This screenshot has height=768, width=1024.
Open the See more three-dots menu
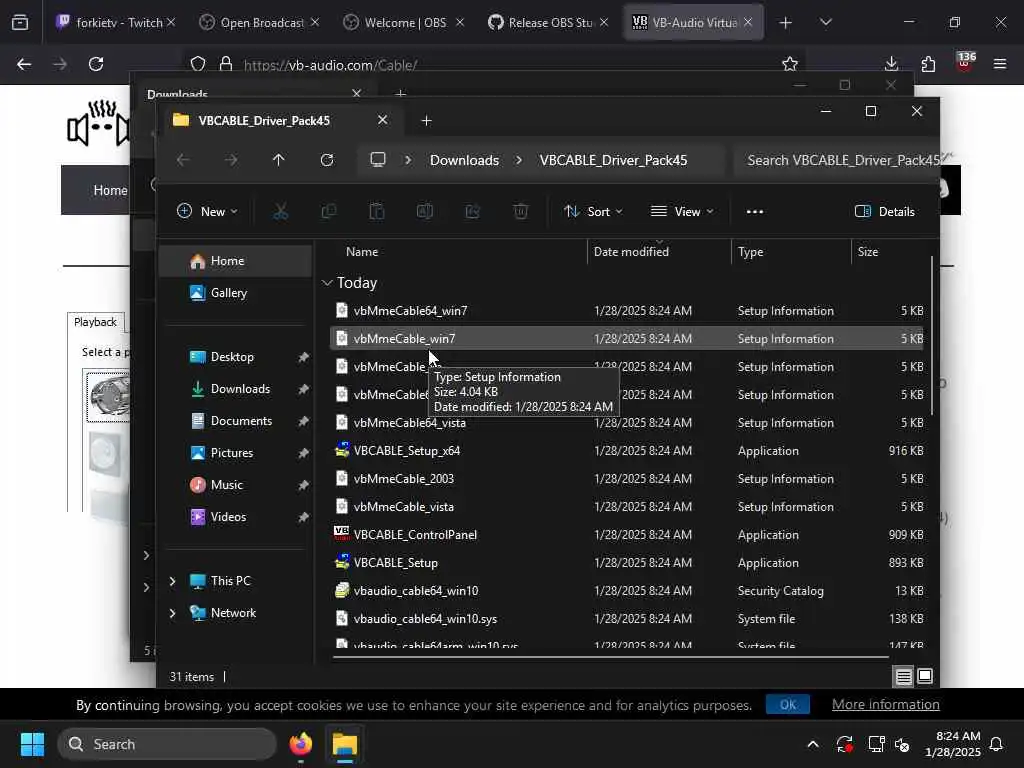755,212
